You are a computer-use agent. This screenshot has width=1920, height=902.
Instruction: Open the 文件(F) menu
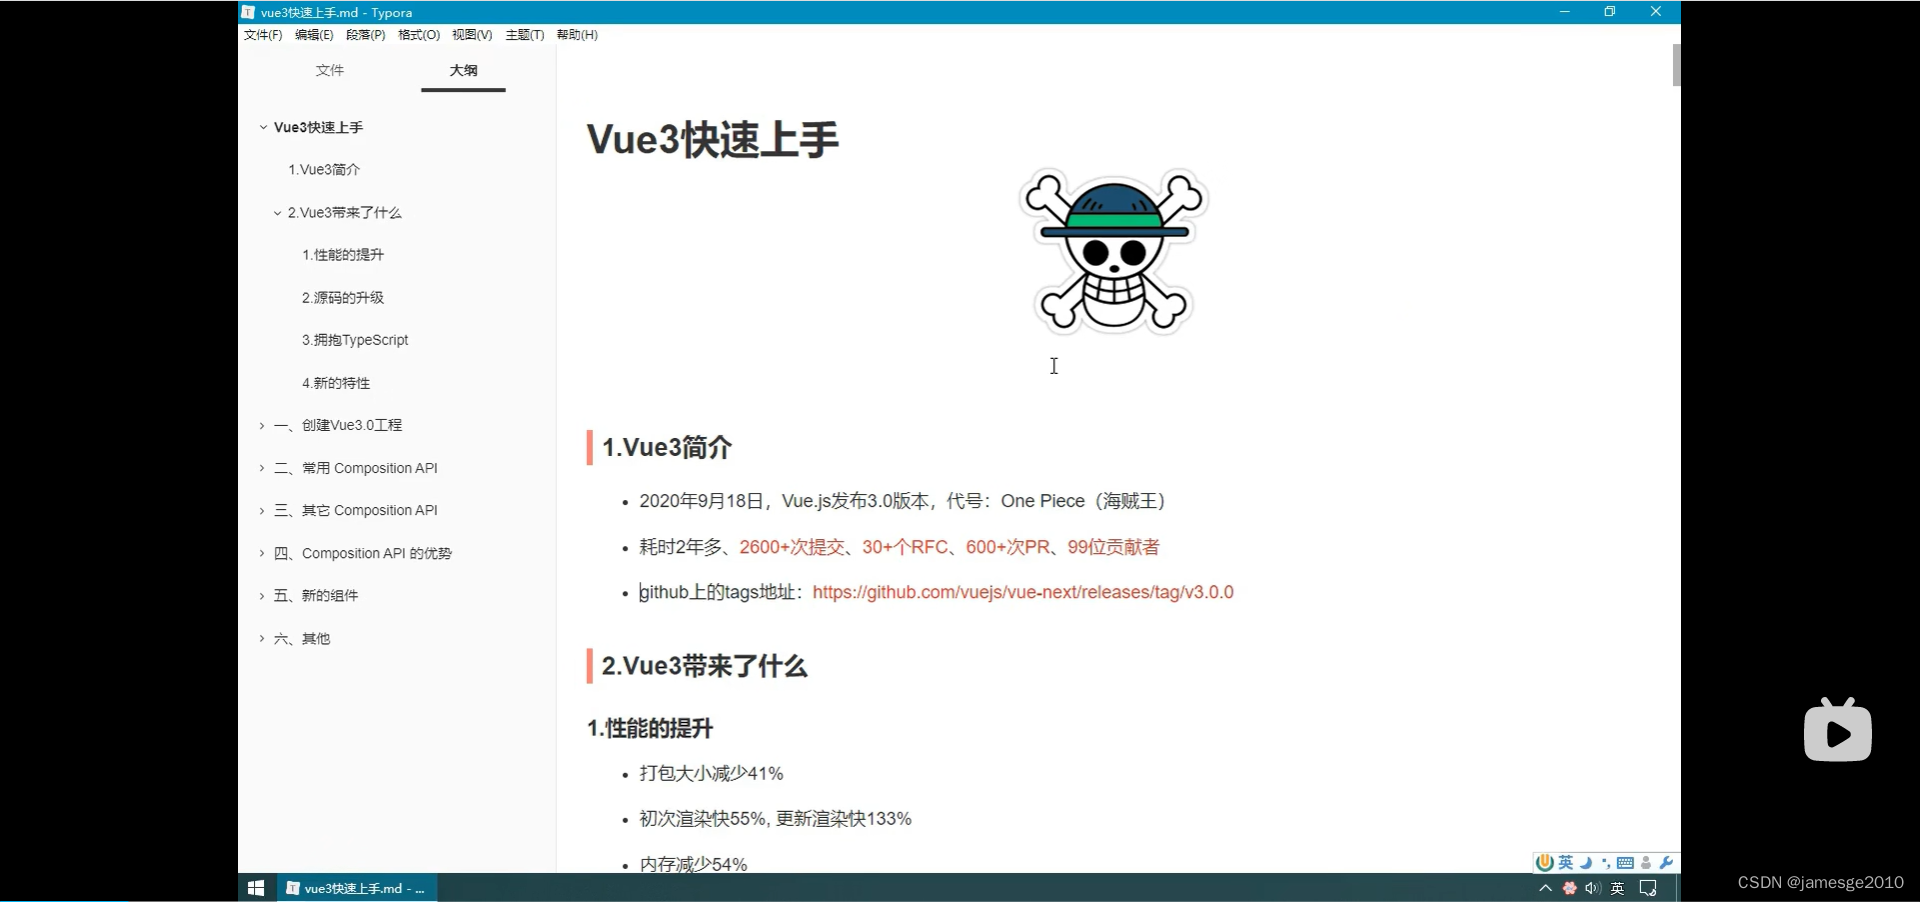(263, 35)
